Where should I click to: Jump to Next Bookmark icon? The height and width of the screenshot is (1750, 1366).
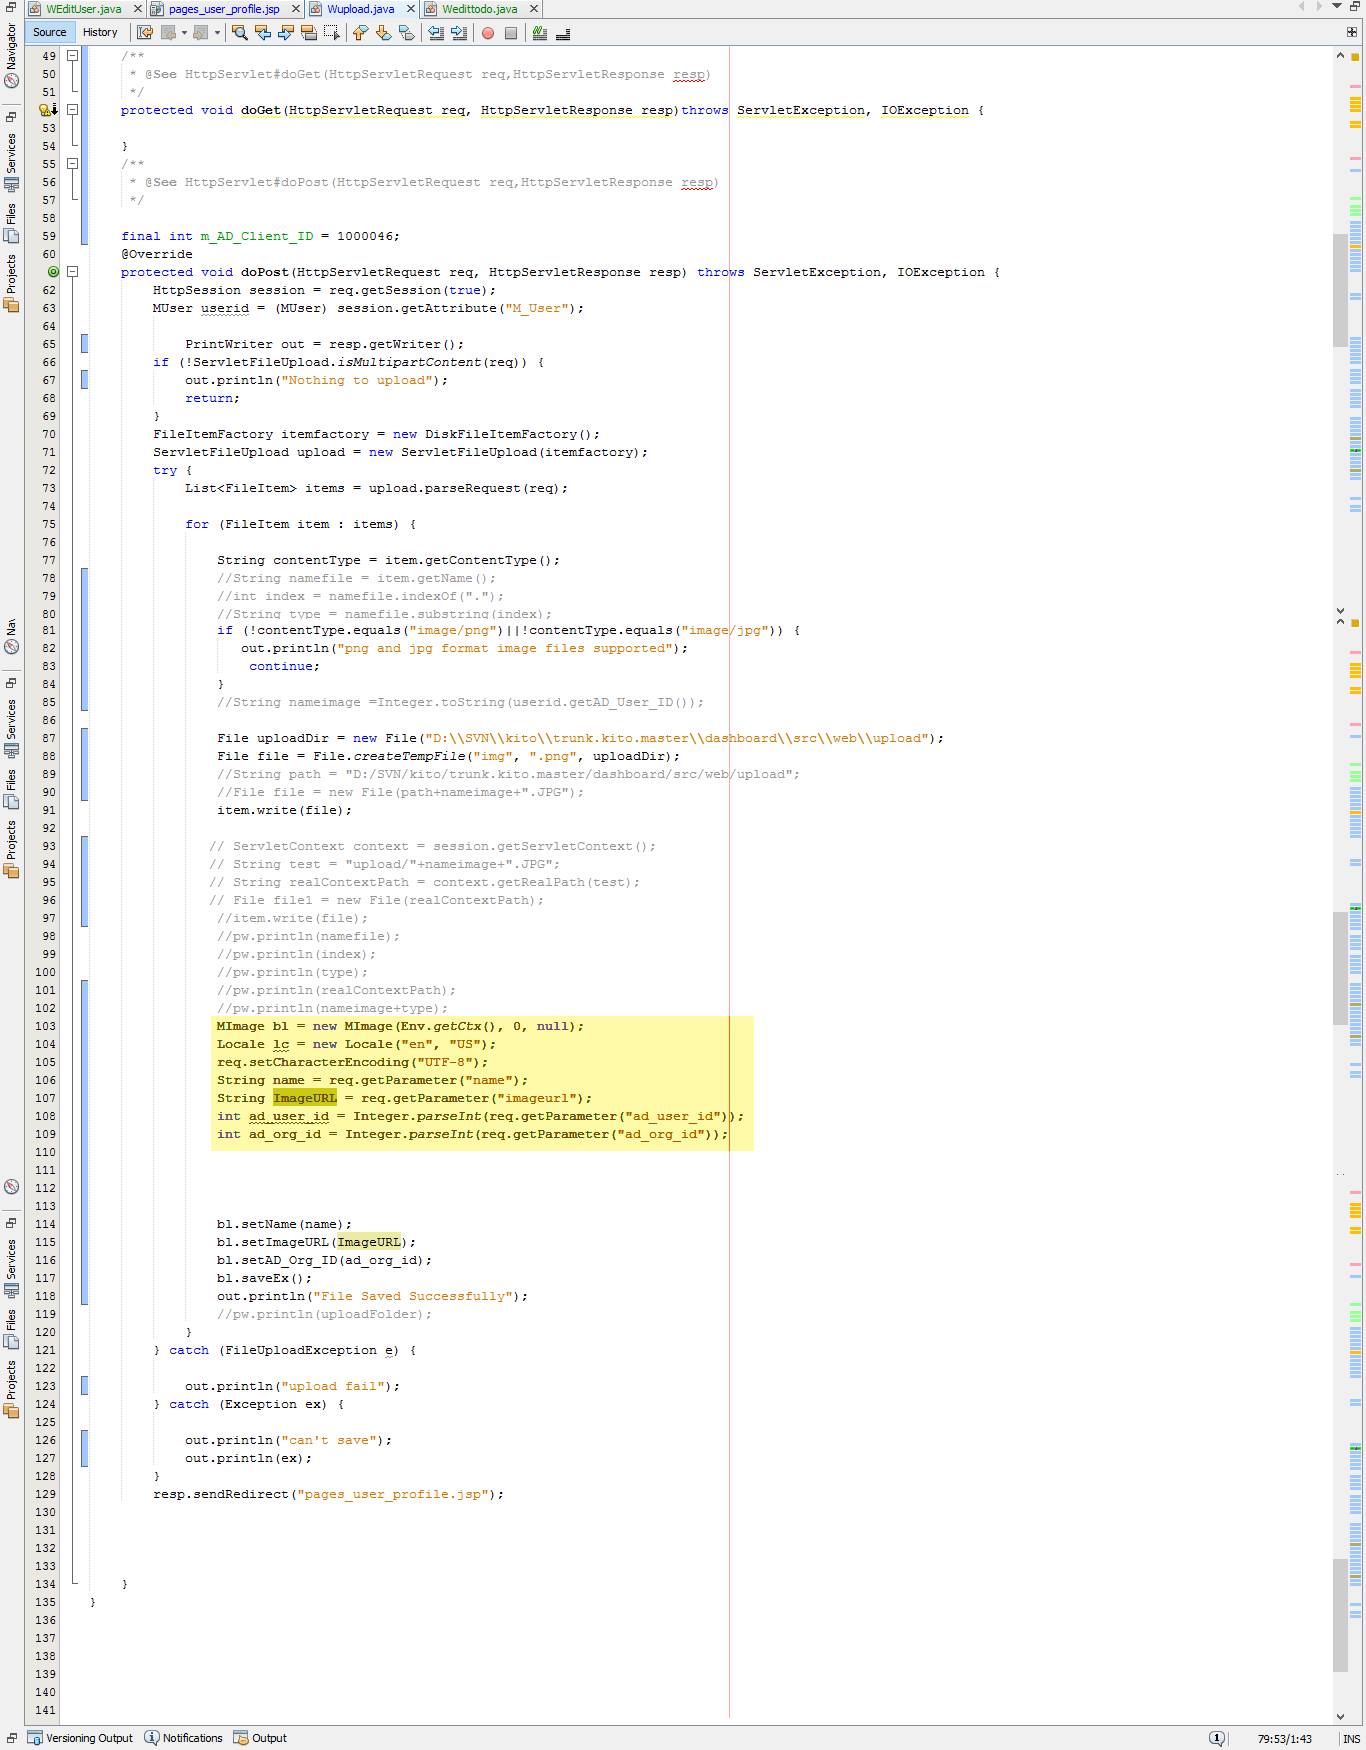point(384,32)
